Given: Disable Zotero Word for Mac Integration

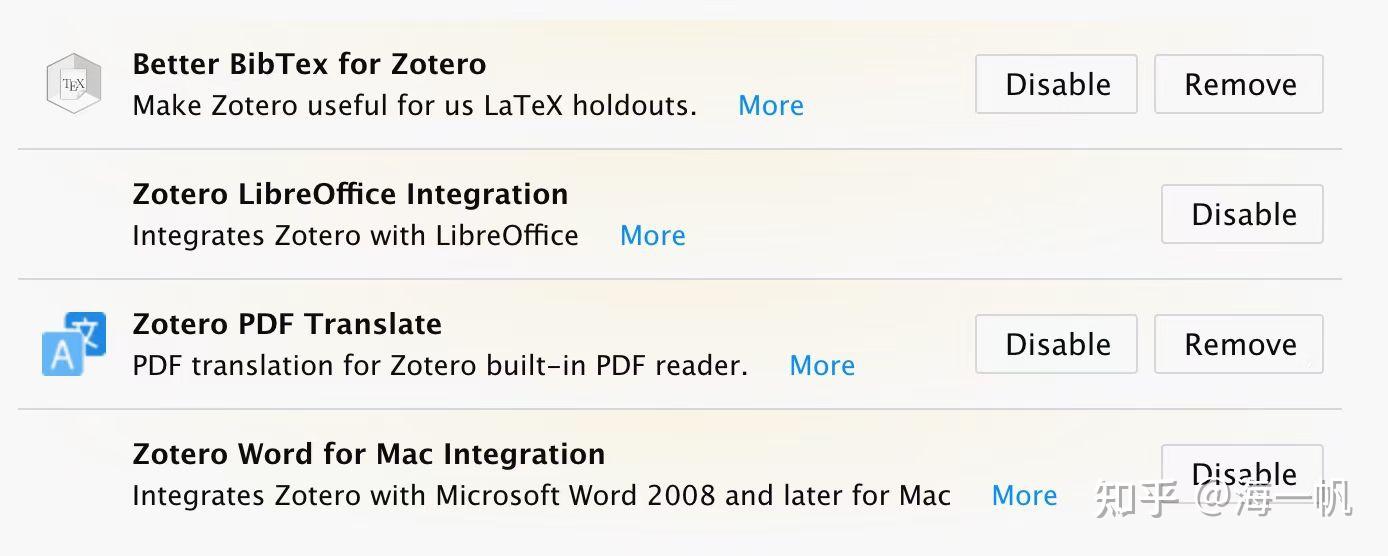Looking at the screenshot, I should click(1242, 470).
